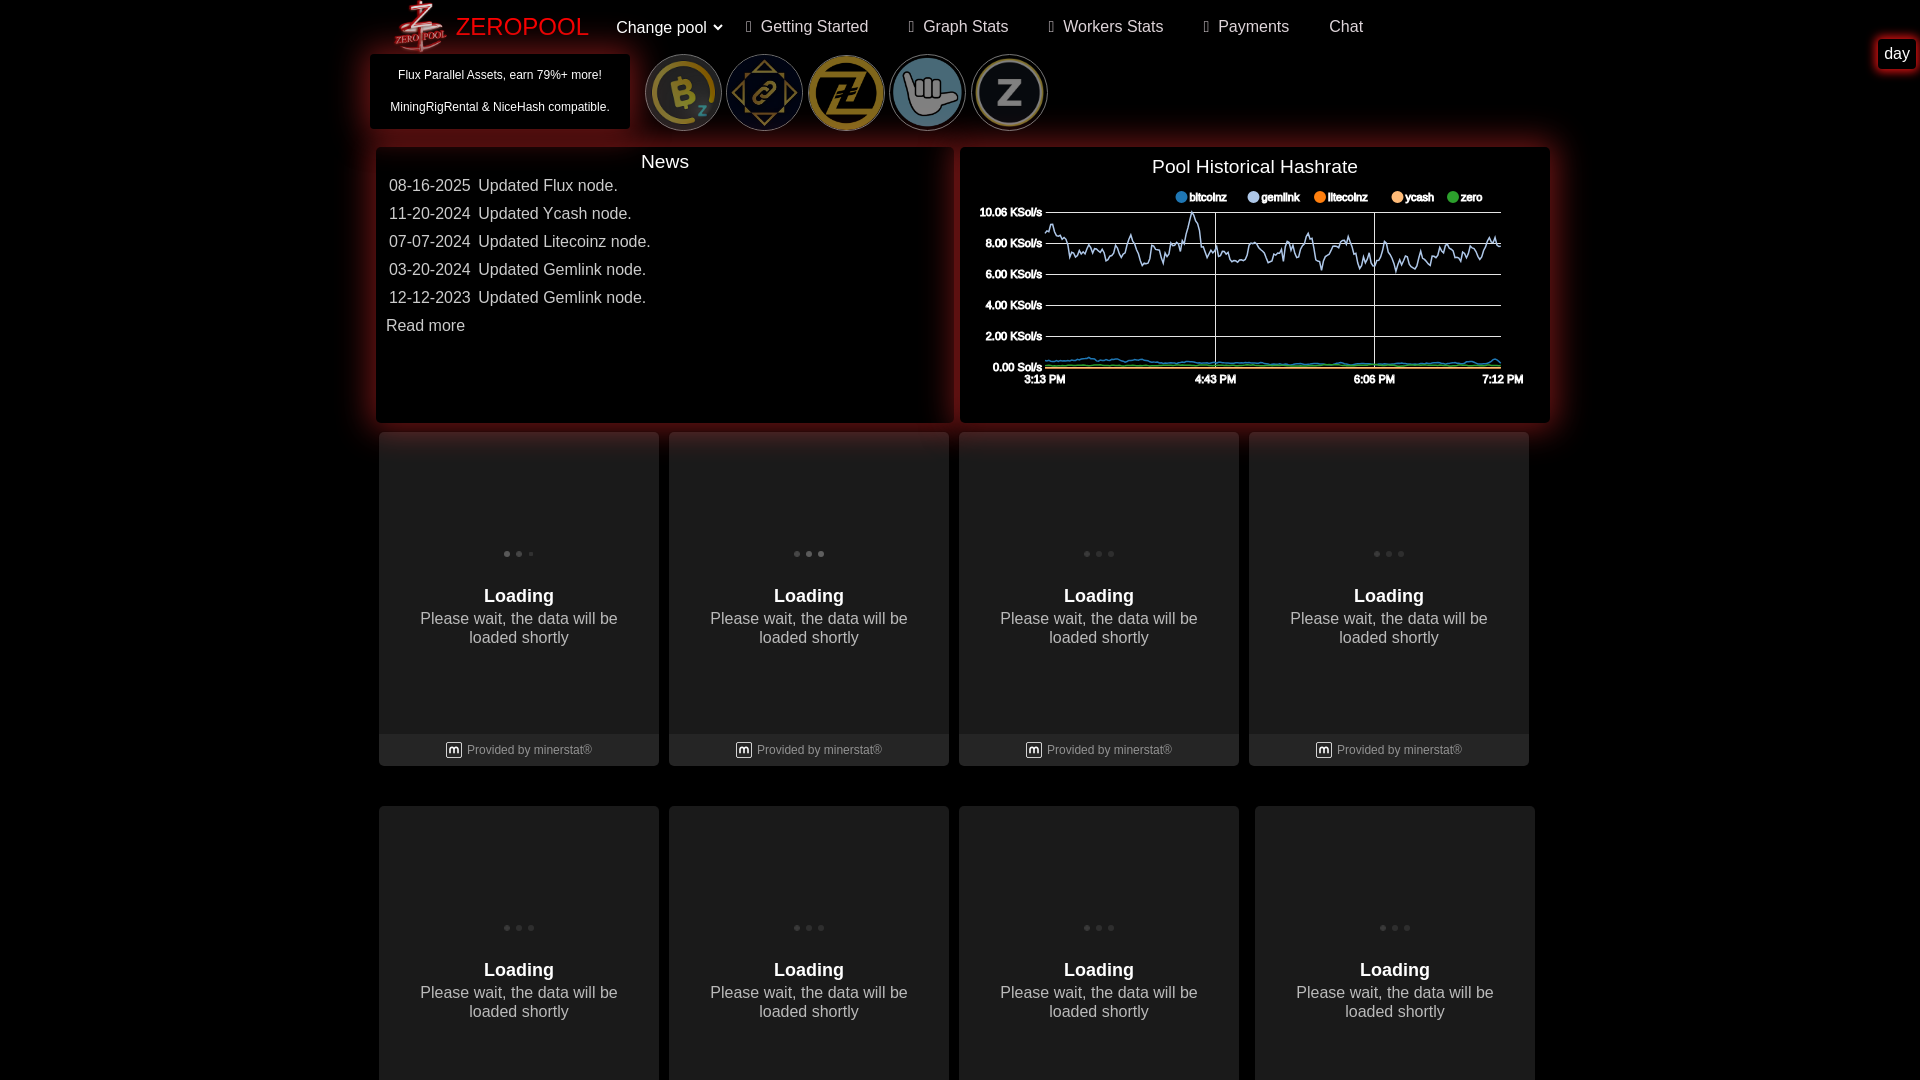Open the Litecoinz coin pool icon
This screenshot has width=1920, height=1080.
pyautogui.click(x=846, y=92)
